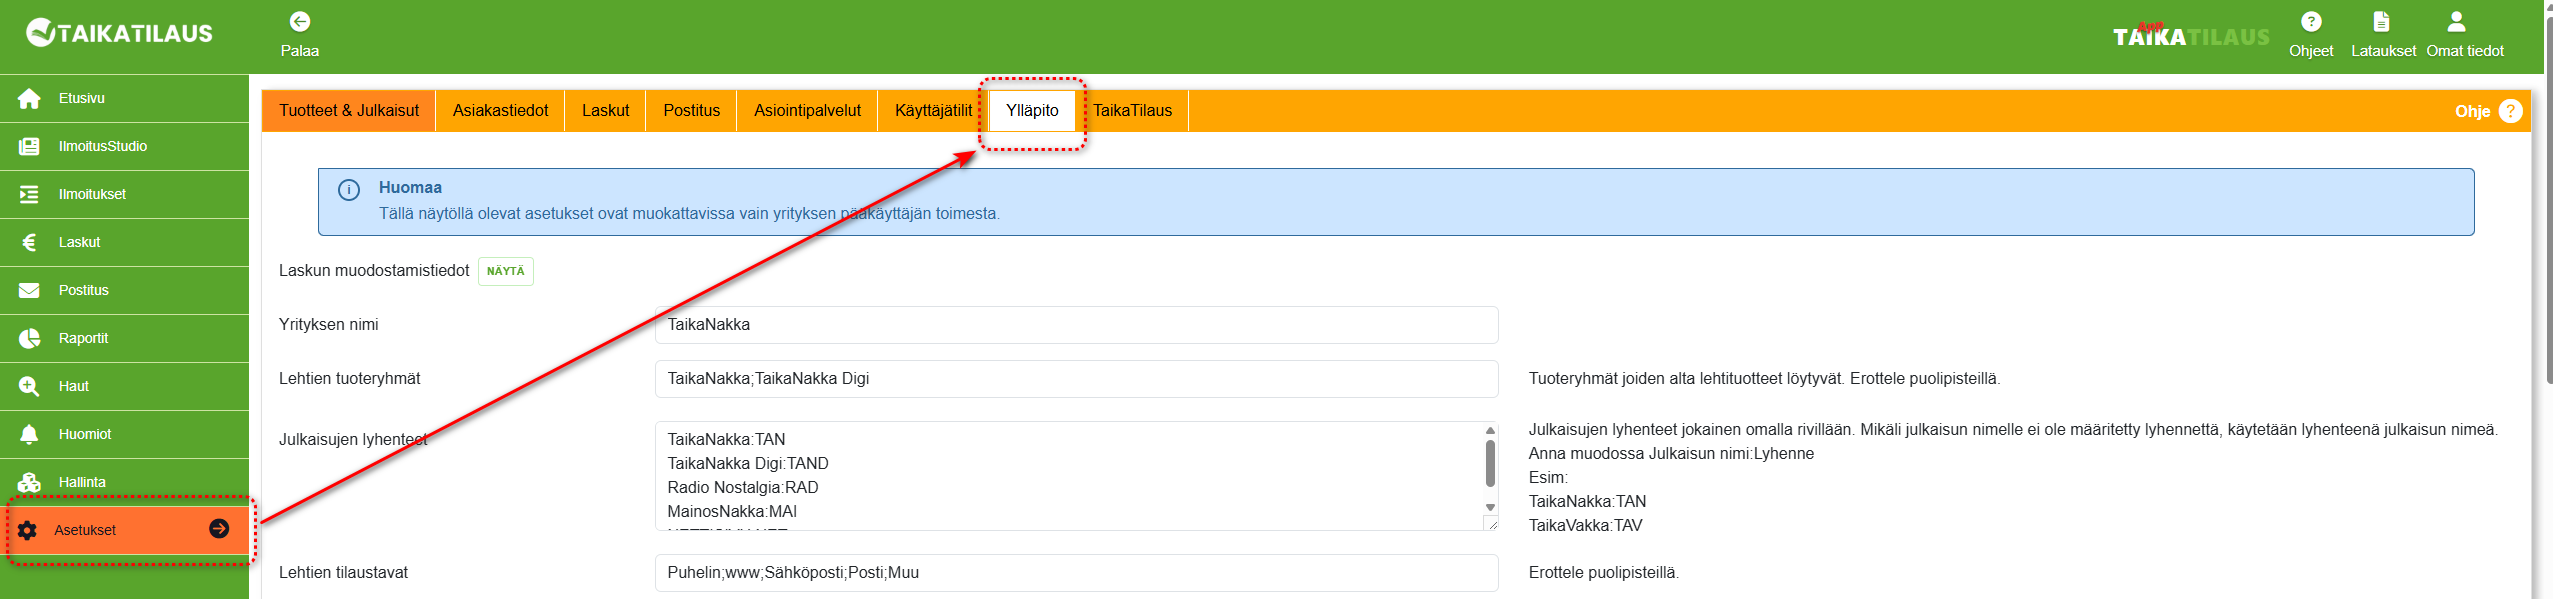Click scroll up arrow in lyhenteet textarea
The height and width of the screenshot is (599, 2553).
(x=1490, y=431)
